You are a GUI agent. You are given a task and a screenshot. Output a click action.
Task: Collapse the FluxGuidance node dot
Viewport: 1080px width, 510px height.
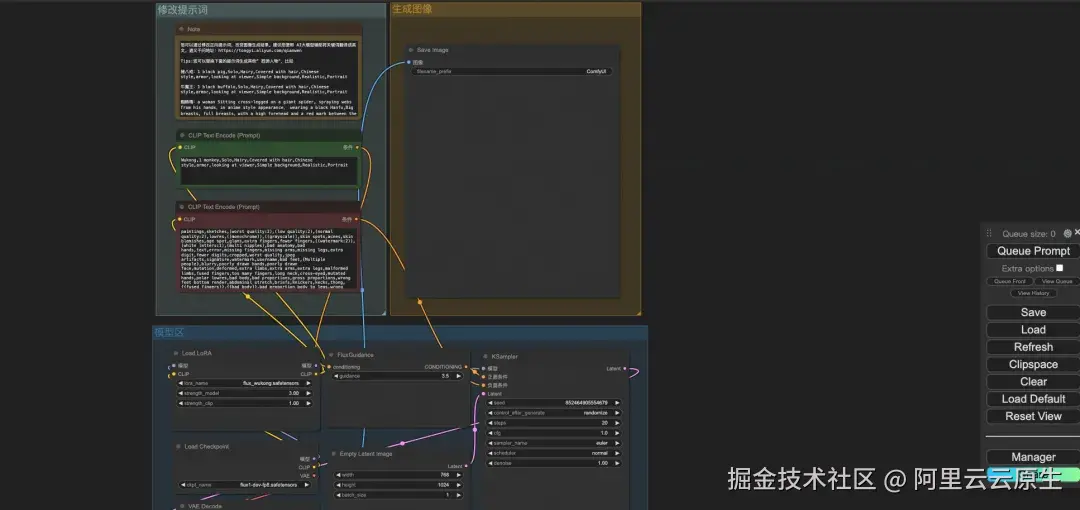(331, 355)
